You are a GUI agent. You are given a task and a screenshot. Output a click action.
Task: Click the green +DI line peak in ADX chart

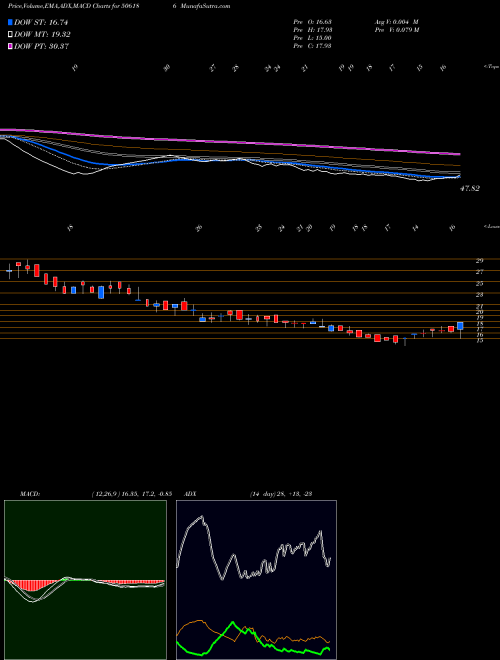coord(233,622)
